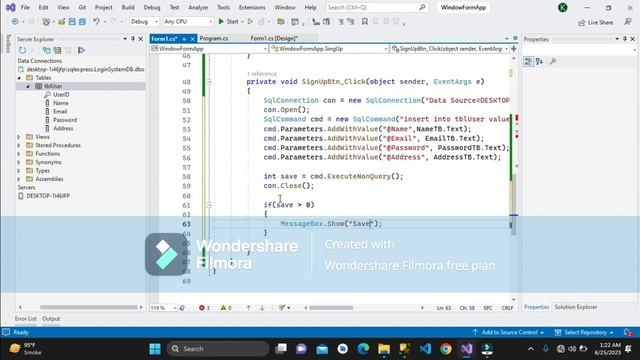Go to previous issue up arrow
The image size is (640, 360).
(248, 308)
